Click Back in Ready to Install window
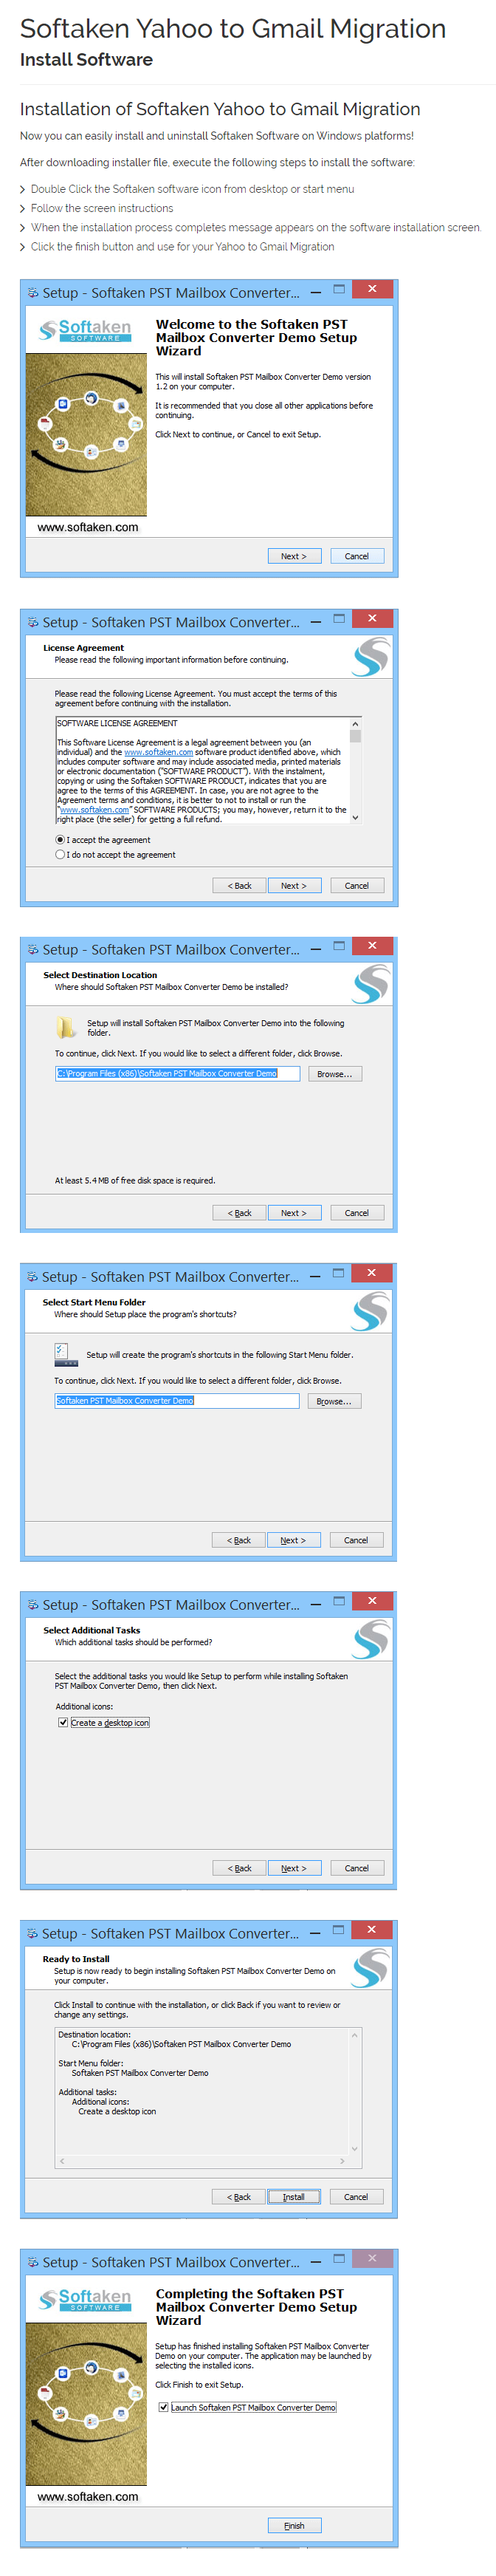Screen dimensions: 496x2576 point(239,2197)
